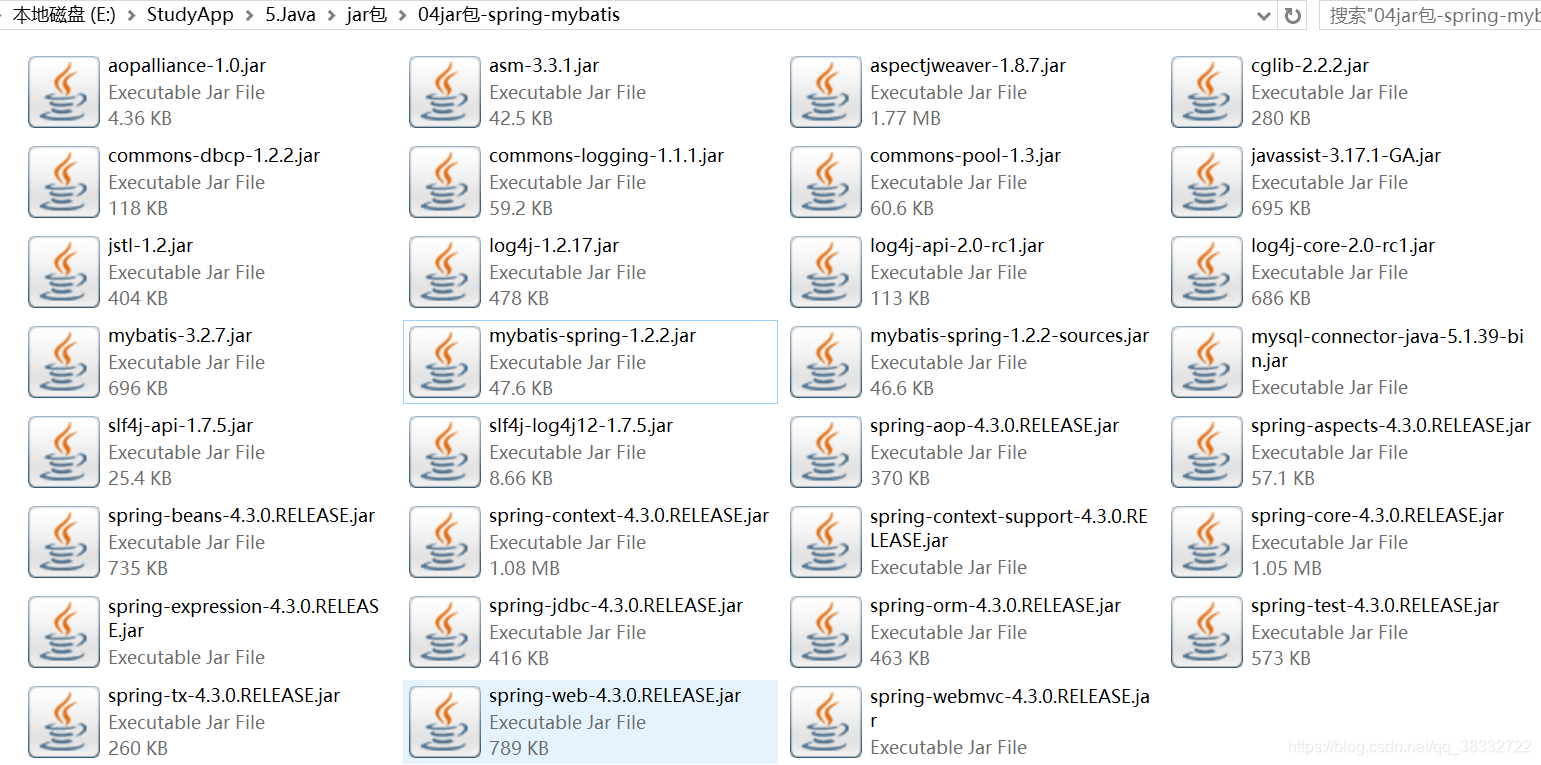This screenshot has width=1541, height=765.
Task: Select the aopalliance-1.0.jar file icon
Action: click(x=64, y=92)
